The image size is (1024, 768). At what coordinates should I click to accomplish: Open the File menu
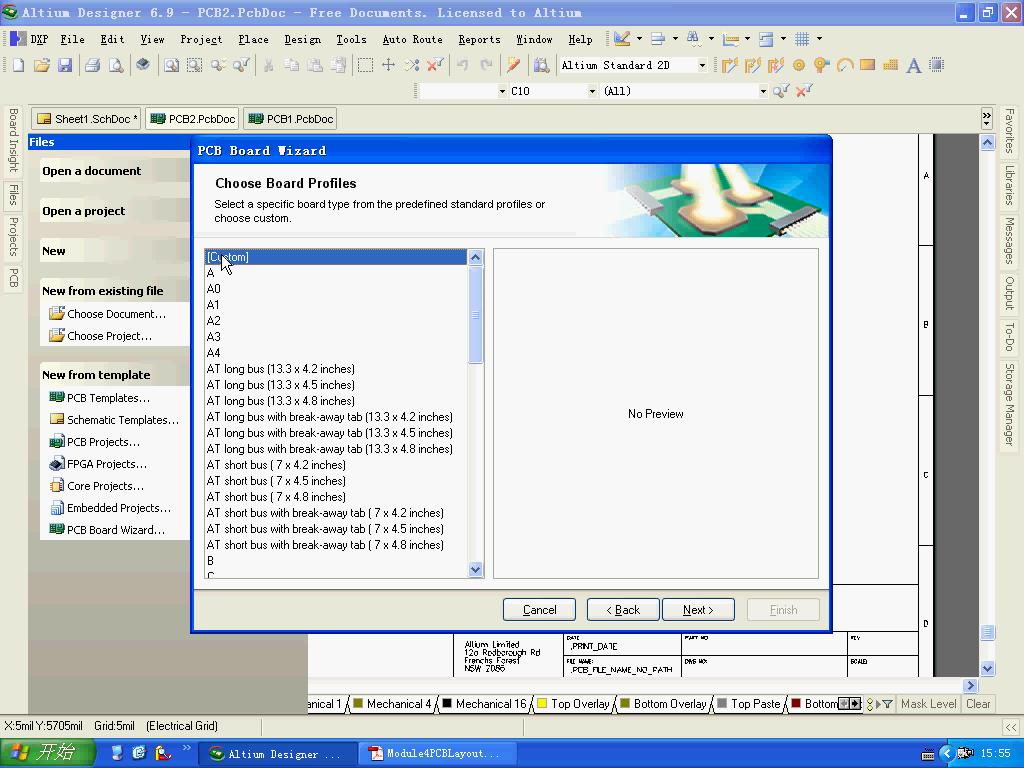[72, 39]
